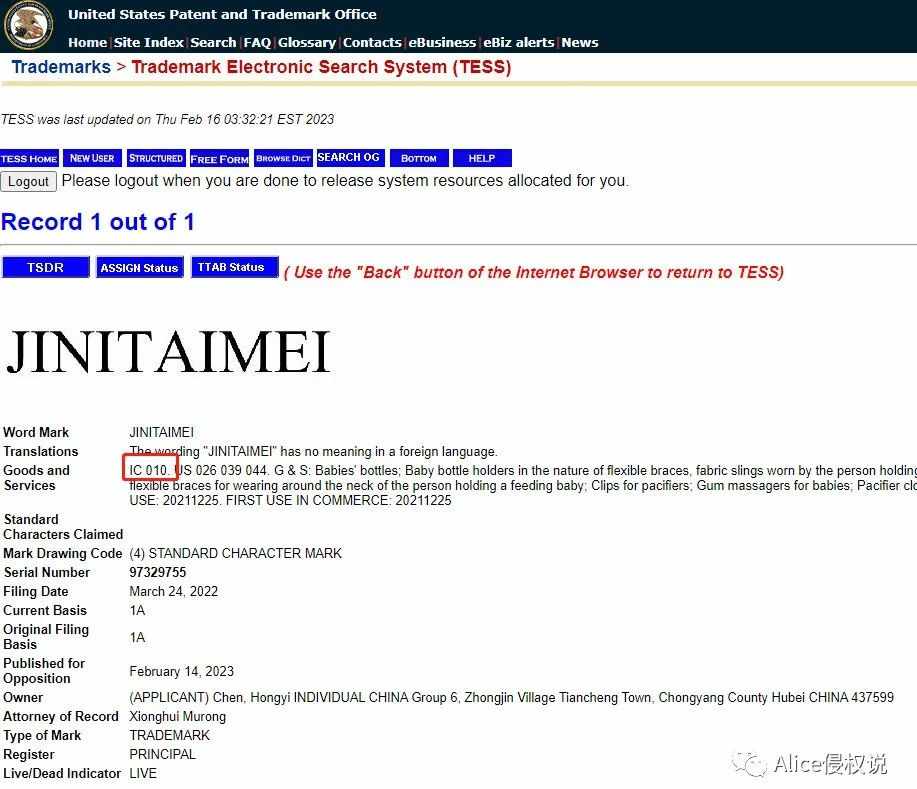Open the ASSIGN Status button
Viewport: 917px width, 789px height.
click(139, 267)
